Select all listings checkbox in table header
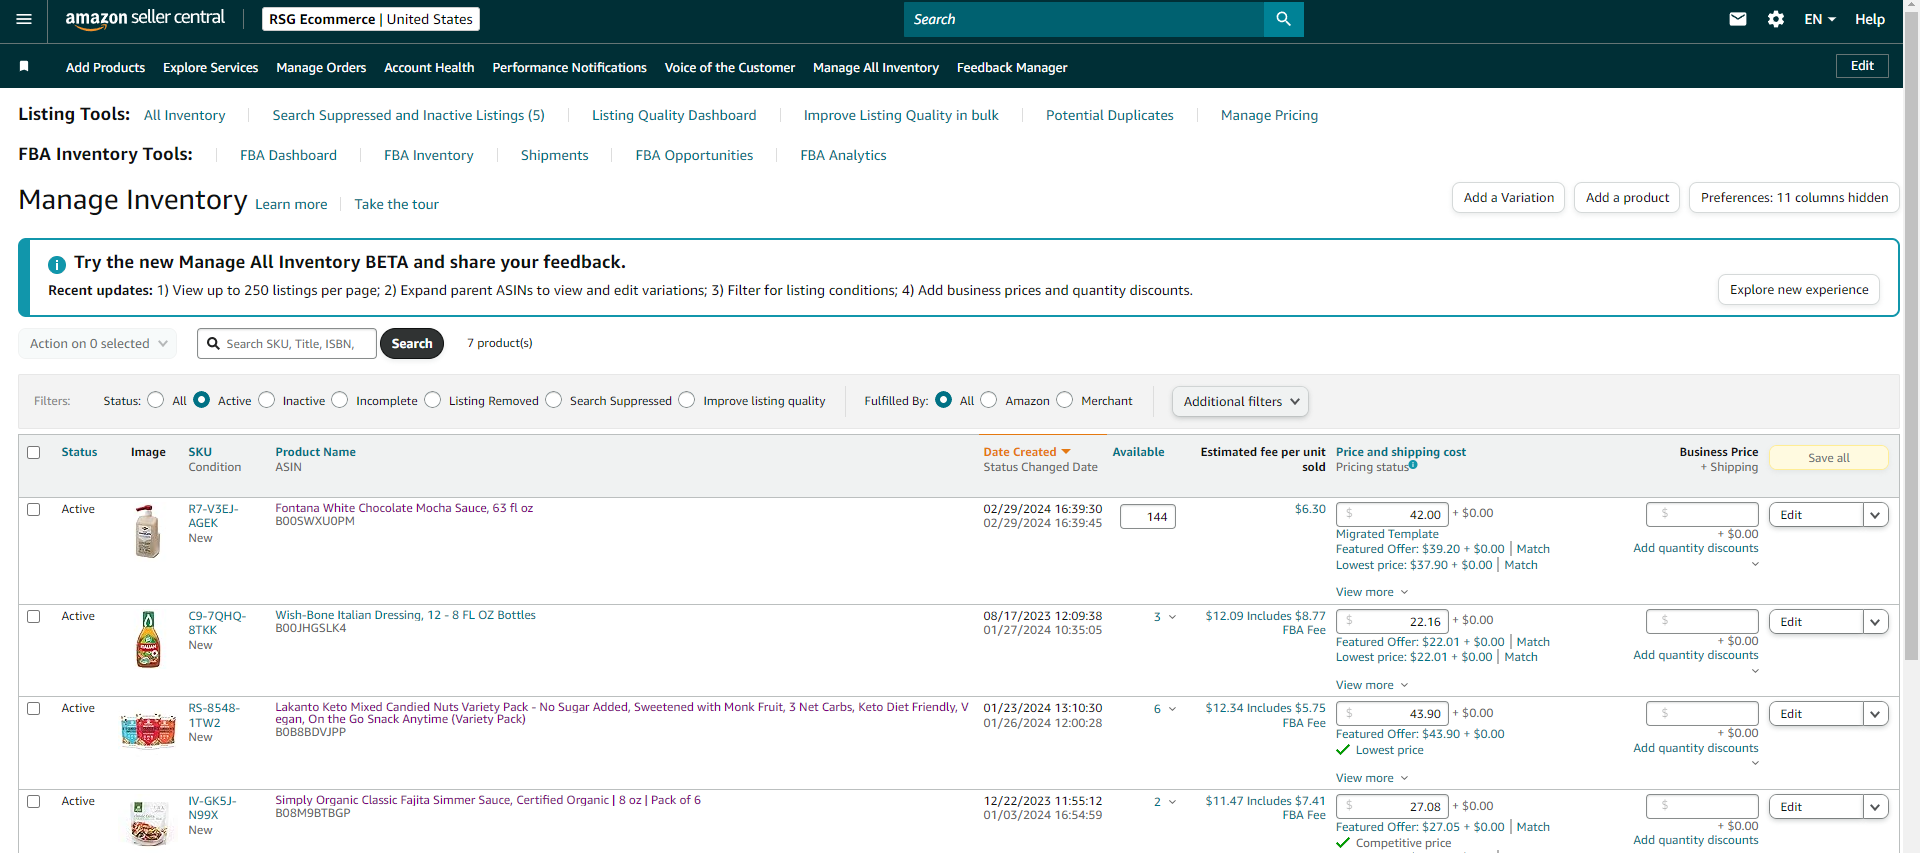The width and height of the screenshot is (1920, 853). click(34, 452)
